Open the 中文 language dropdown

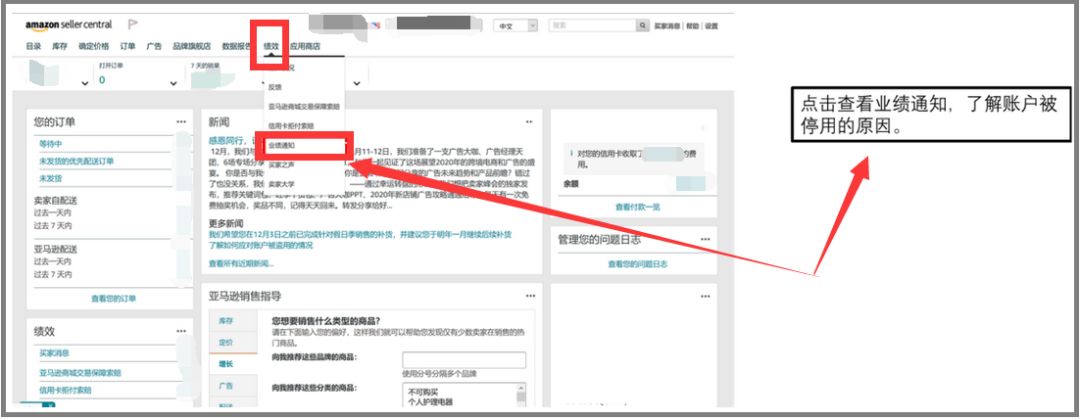[516, 26]
